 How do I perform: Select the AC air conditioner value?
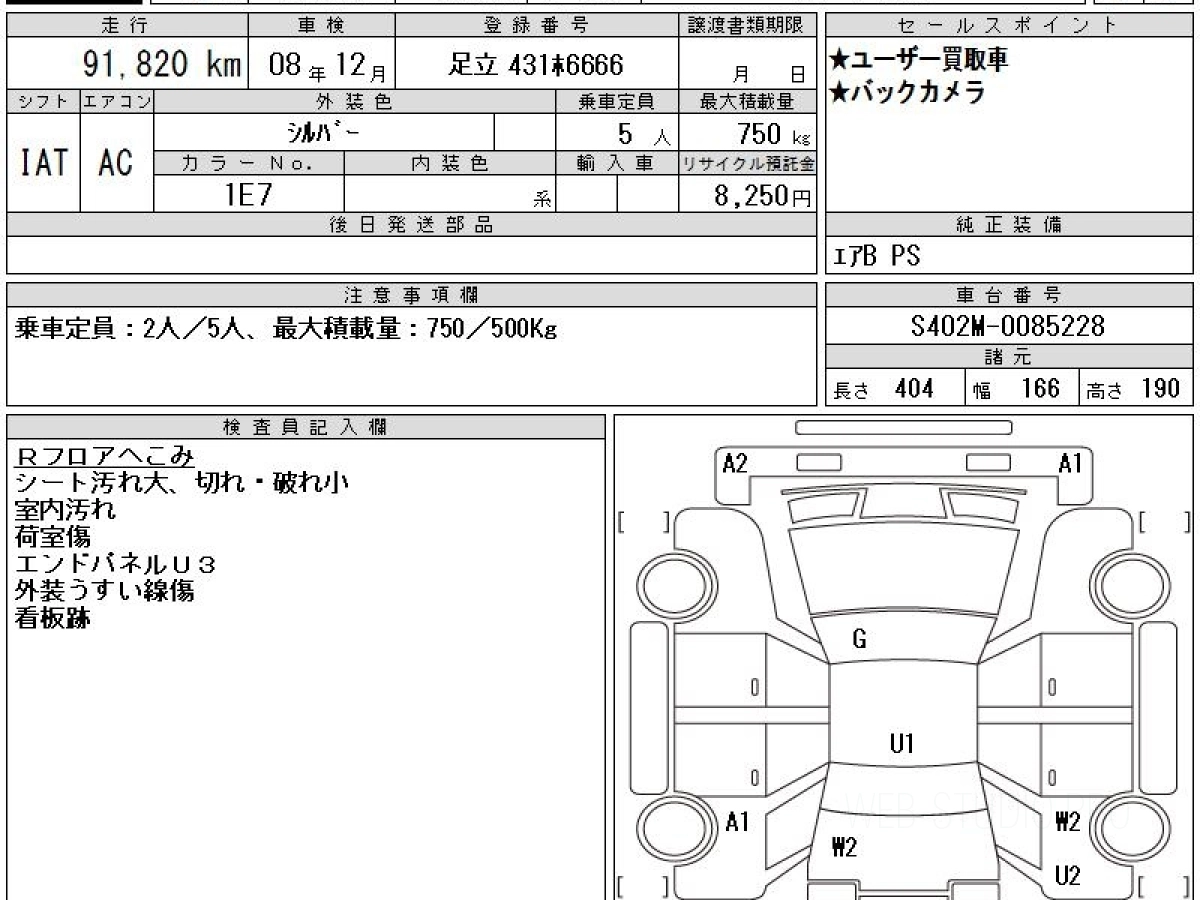116,163
